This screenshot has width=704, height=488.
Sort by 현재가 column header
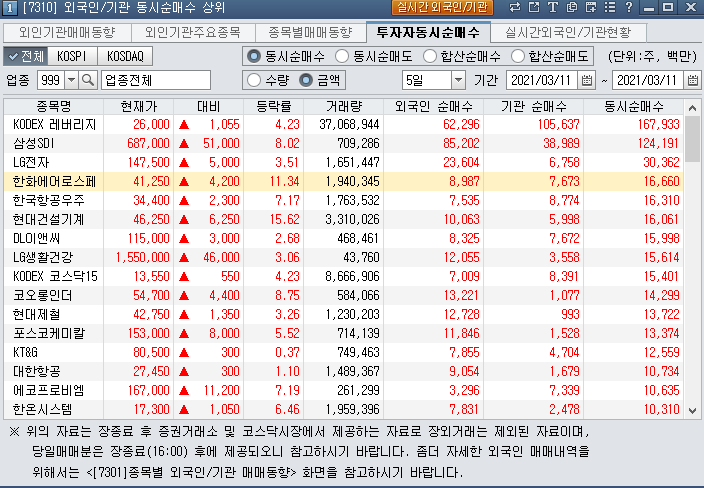click(x=139, y=106)
